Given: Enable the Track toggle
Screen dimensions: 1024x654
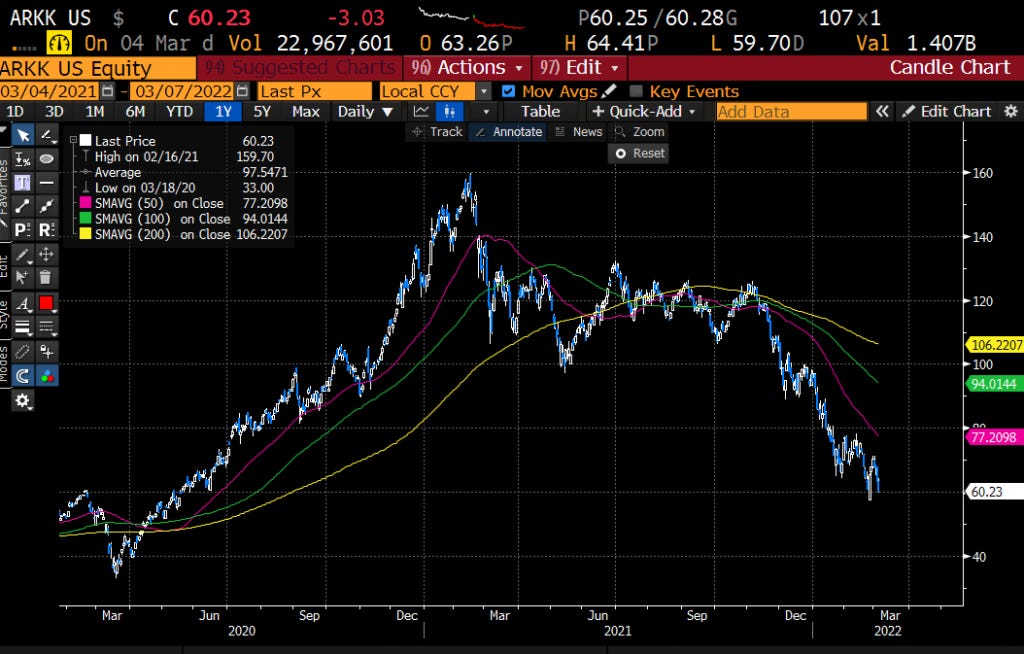Looking at the screenshot, I should (437, 132).
